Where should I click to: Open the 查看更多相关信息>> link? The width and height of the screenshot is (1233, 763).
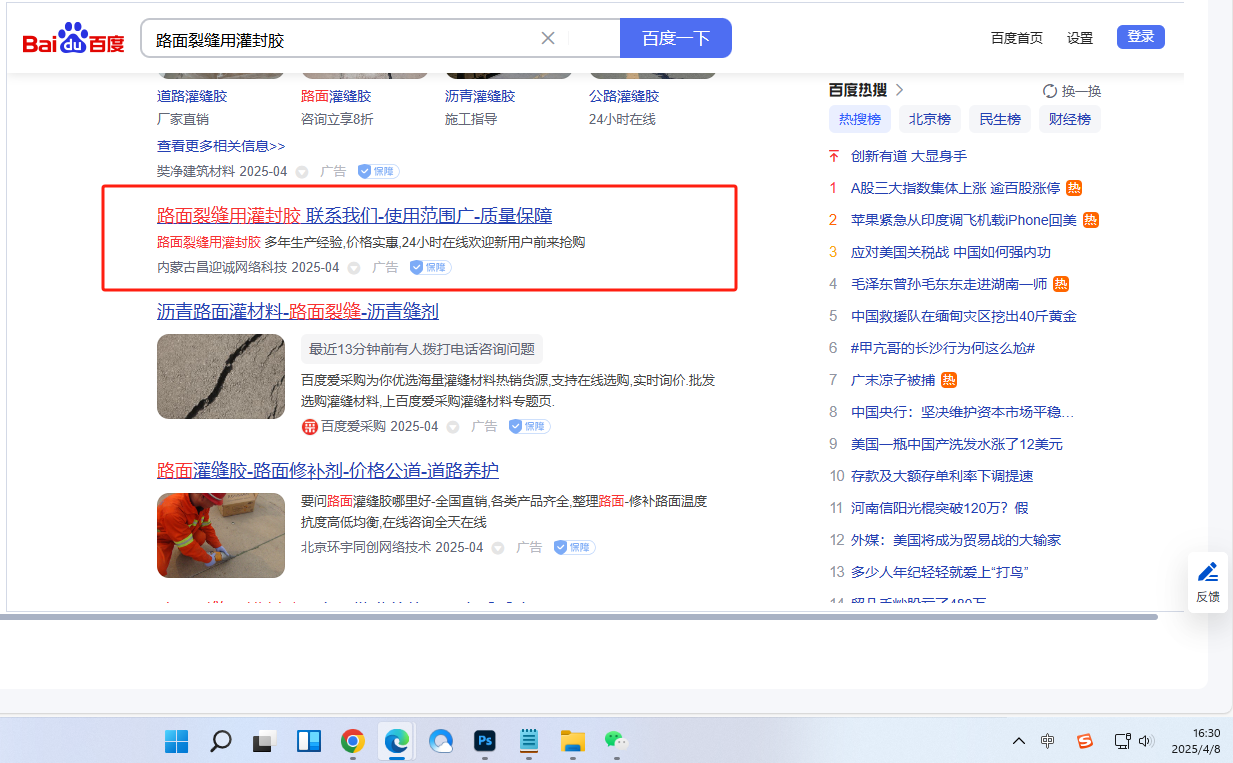click(221, 146)
